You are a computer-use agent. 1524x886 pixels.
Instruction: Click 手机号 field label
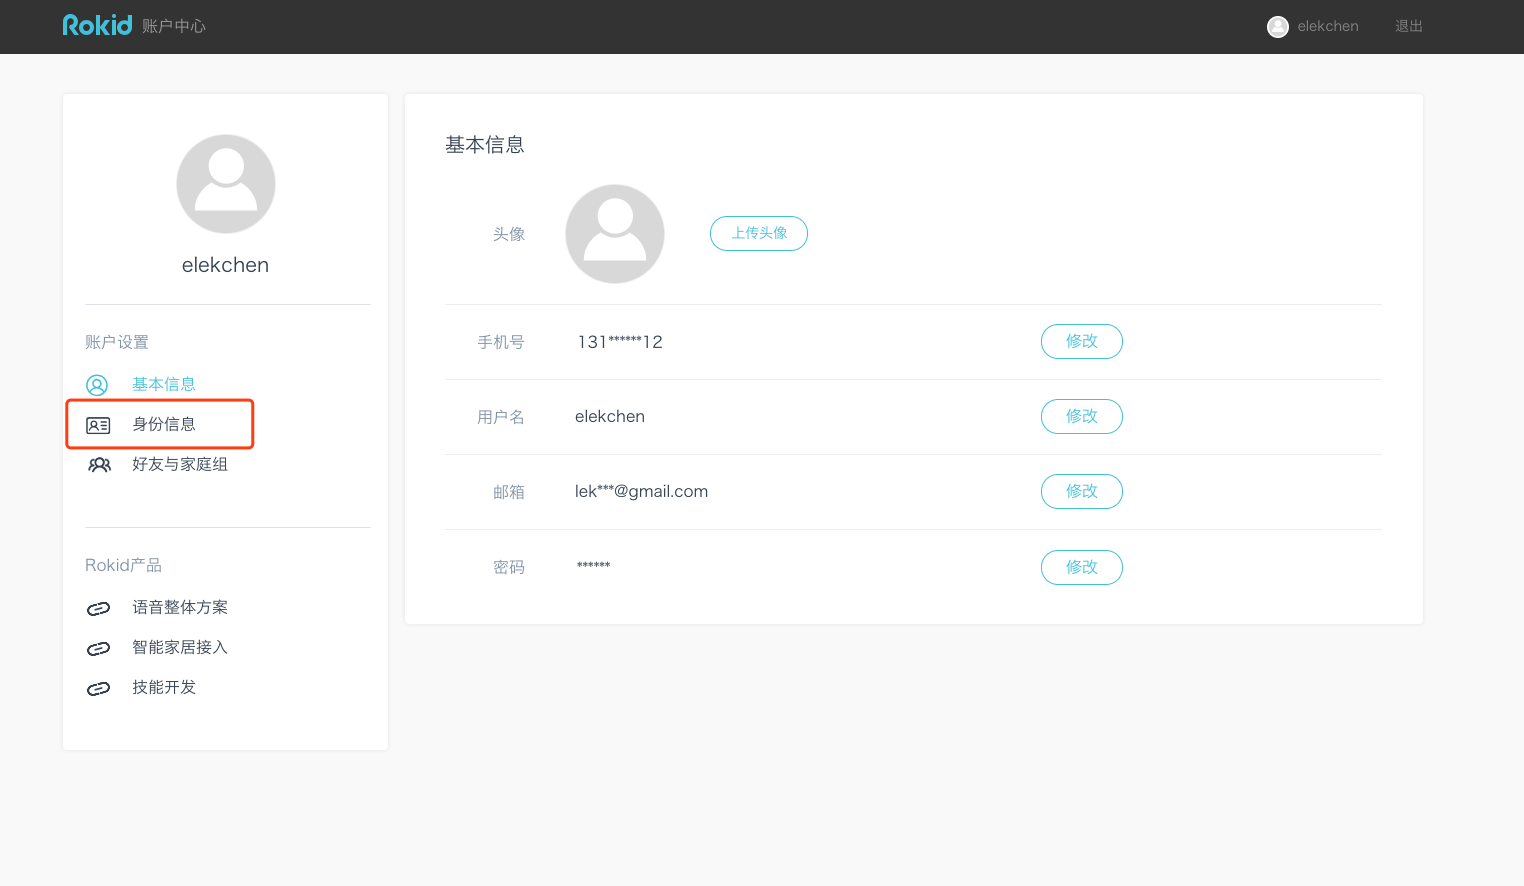coord(501,342)
